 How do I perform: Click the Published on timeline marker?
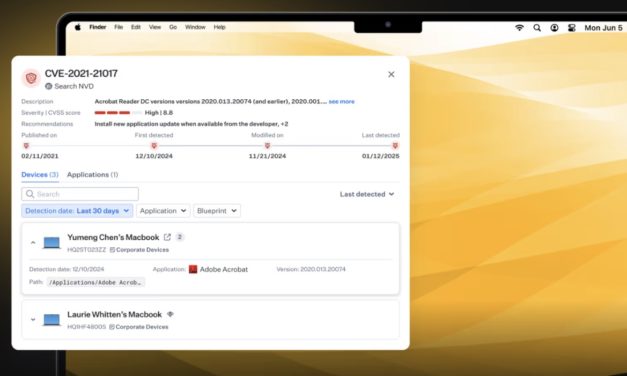tap(26, 146)
